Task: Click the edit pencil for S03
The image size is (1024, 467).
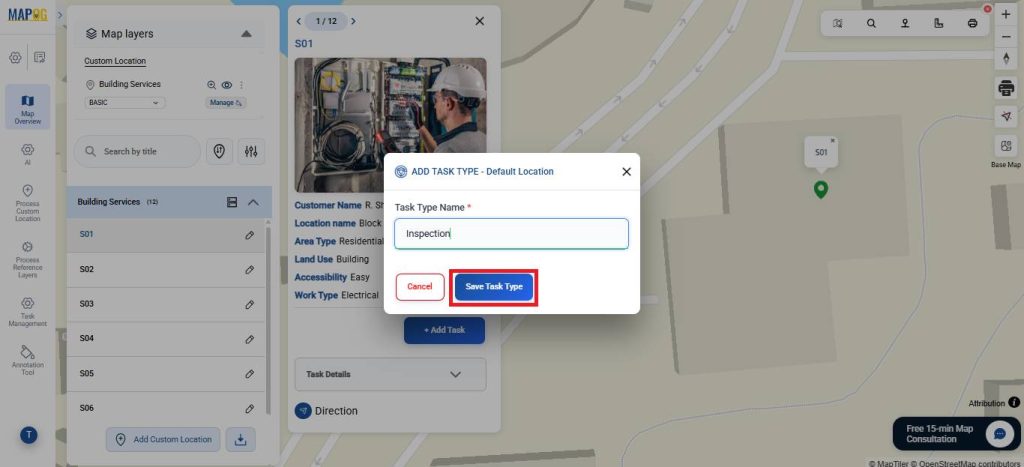Action: click(x=249, y=304)
